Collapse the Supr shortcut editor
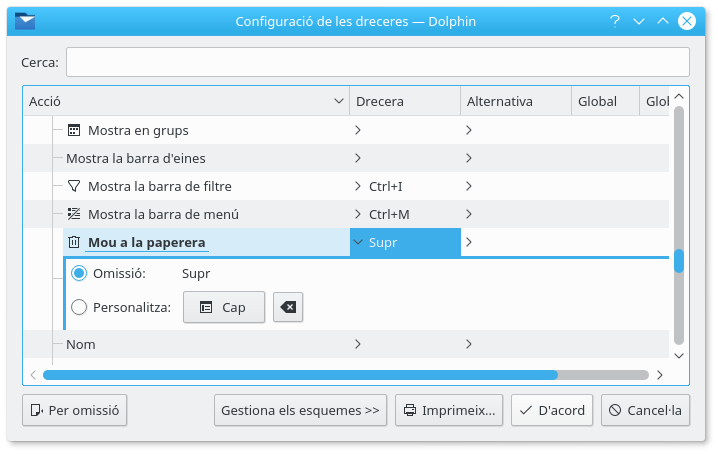 tap(358, 242)
